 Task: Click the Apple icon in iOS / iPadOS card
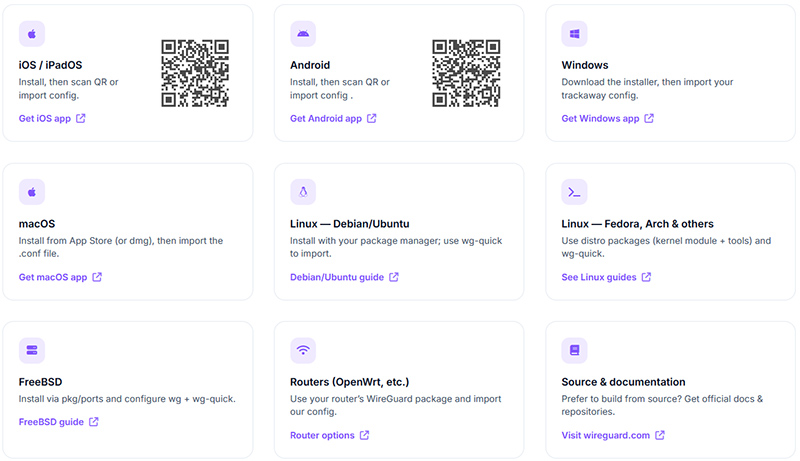tap(32, 34)
